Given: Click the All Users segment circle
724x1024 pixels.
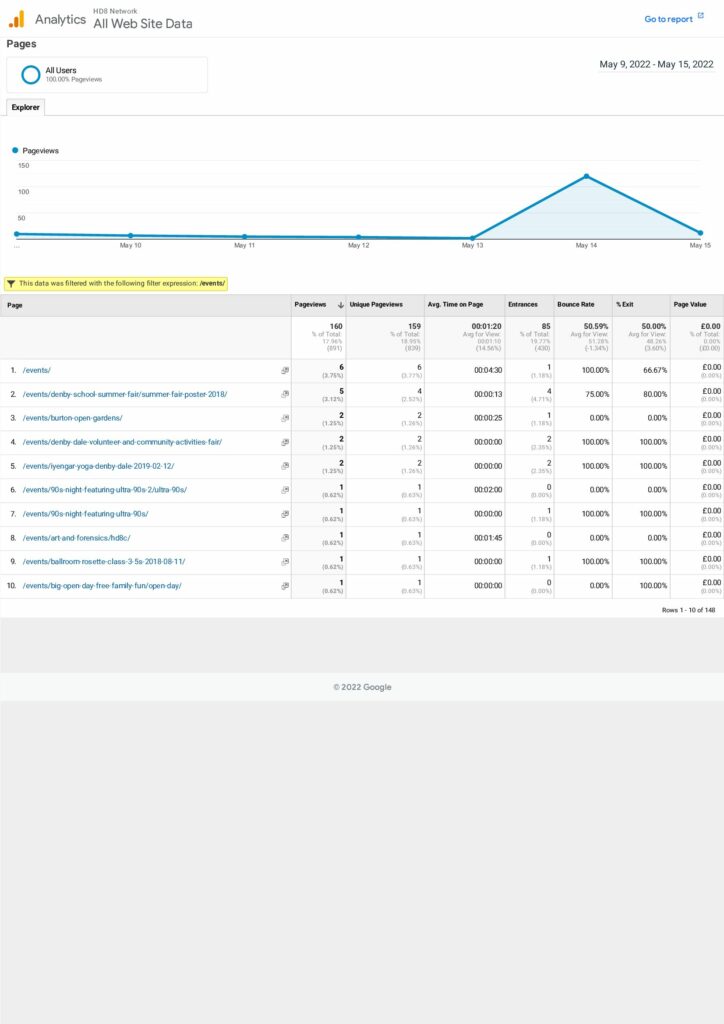Looking at the screenshot, I should click(x=31, y=75).
